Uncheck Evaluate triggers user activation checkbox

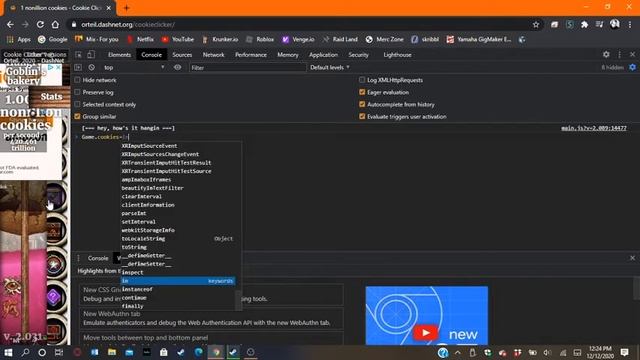(x=362, y=116)
